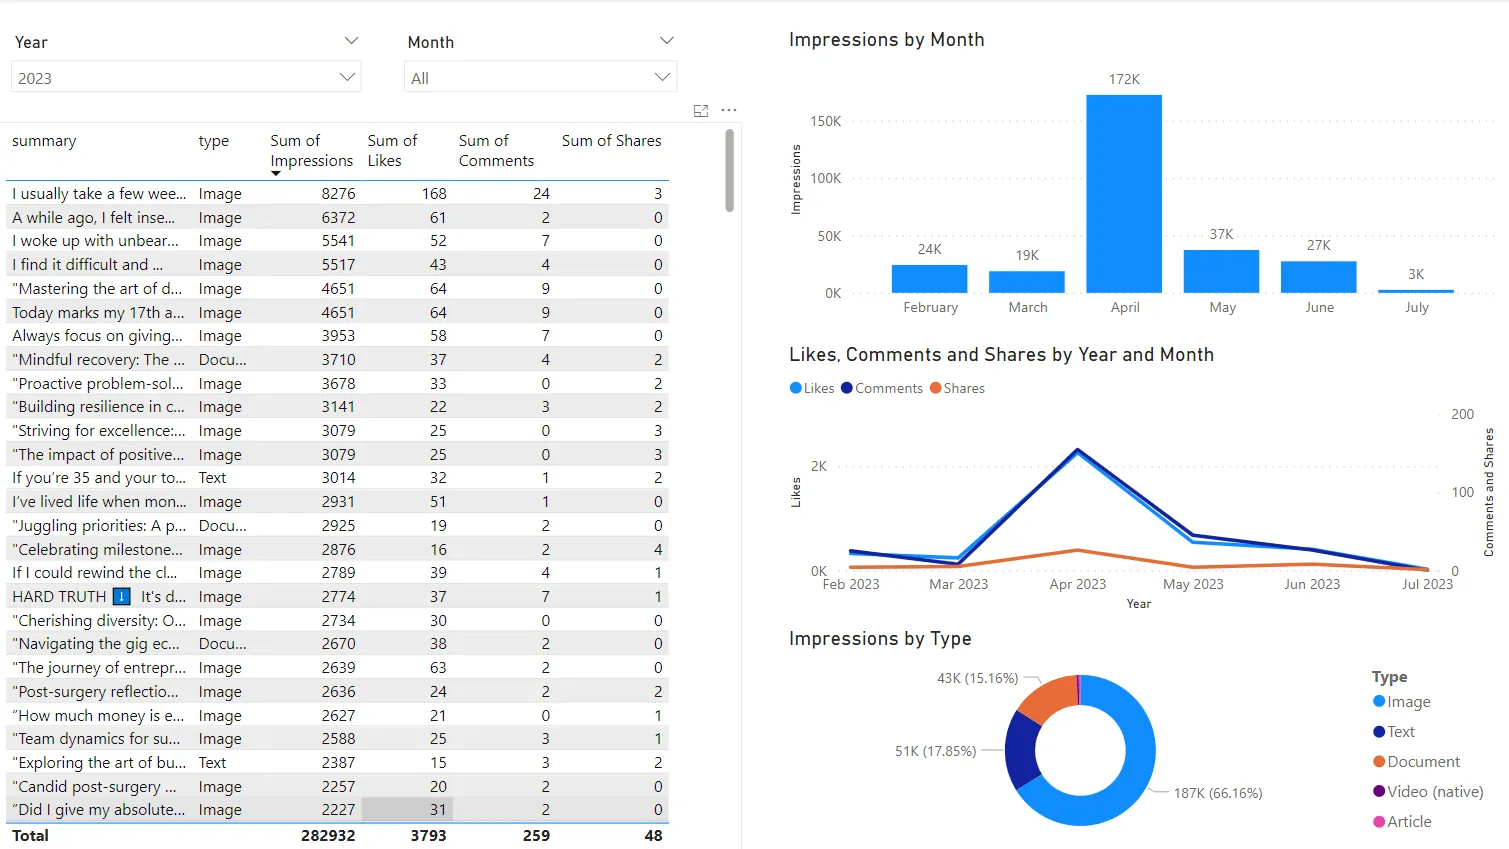The width and height of the screenshot is (1509, 849).
Task: Open focus mode icon above table
Action: pyautogui.click(x=701, y=111)
